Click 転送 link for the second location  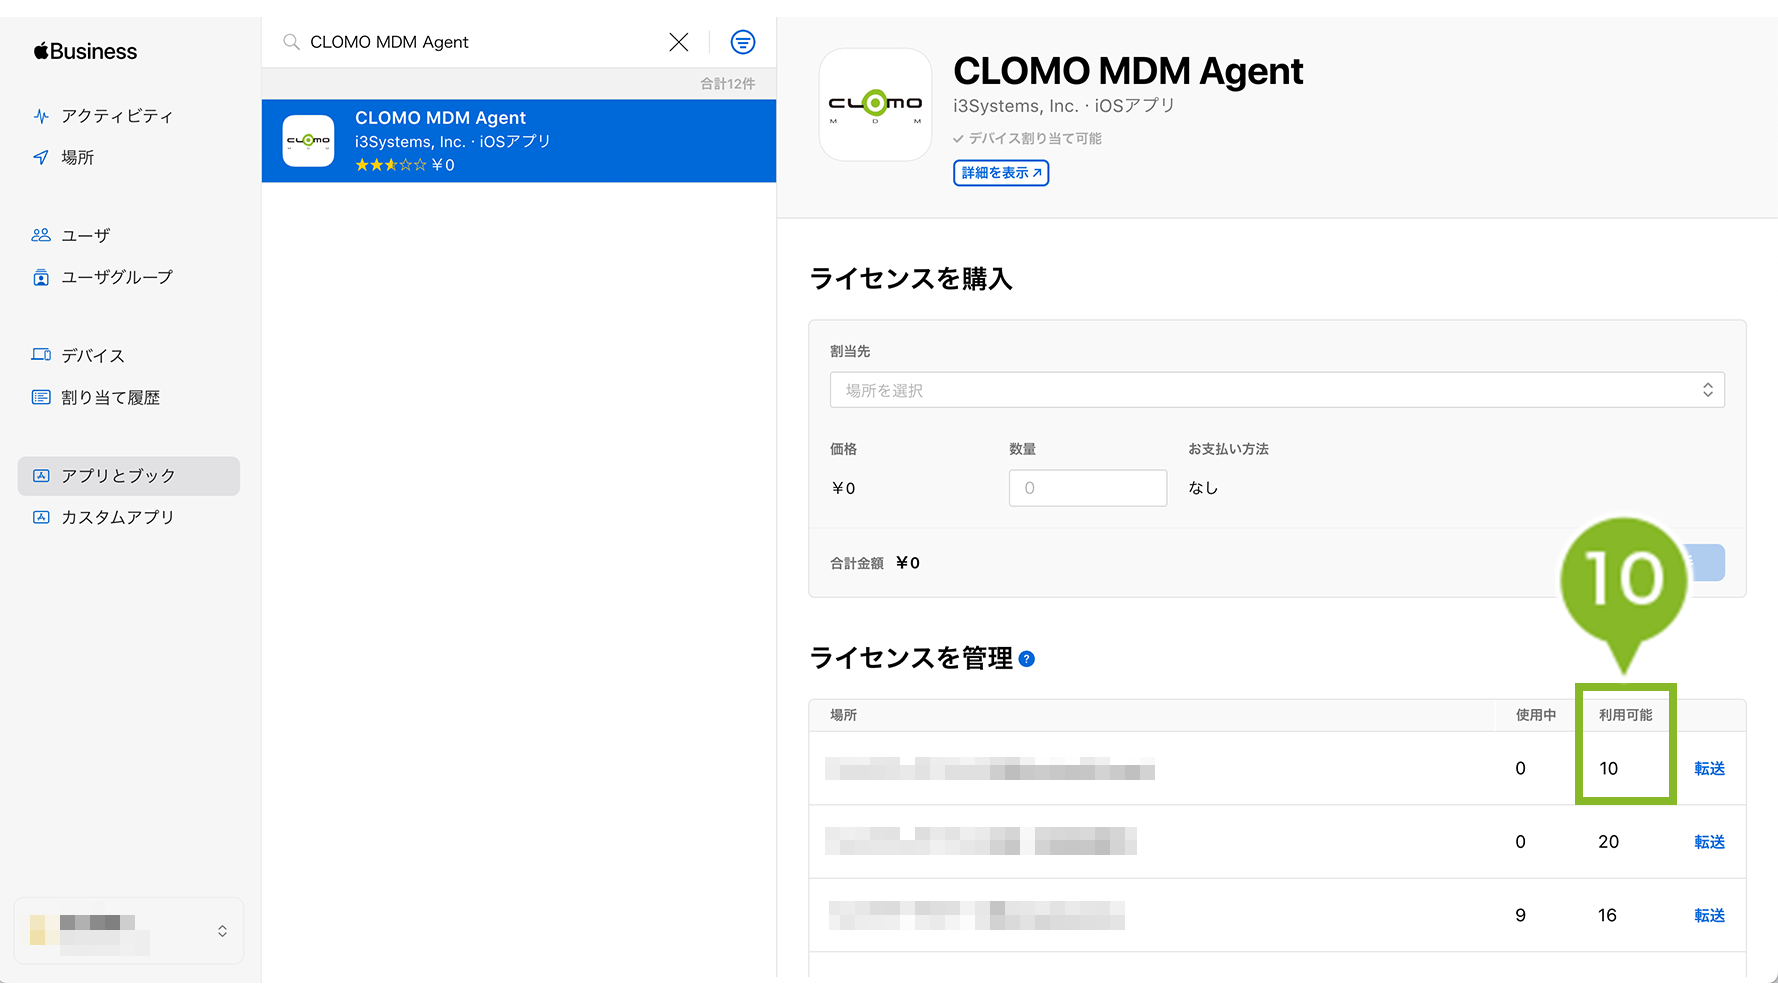pyautogui.click(x=1709, y=842)
